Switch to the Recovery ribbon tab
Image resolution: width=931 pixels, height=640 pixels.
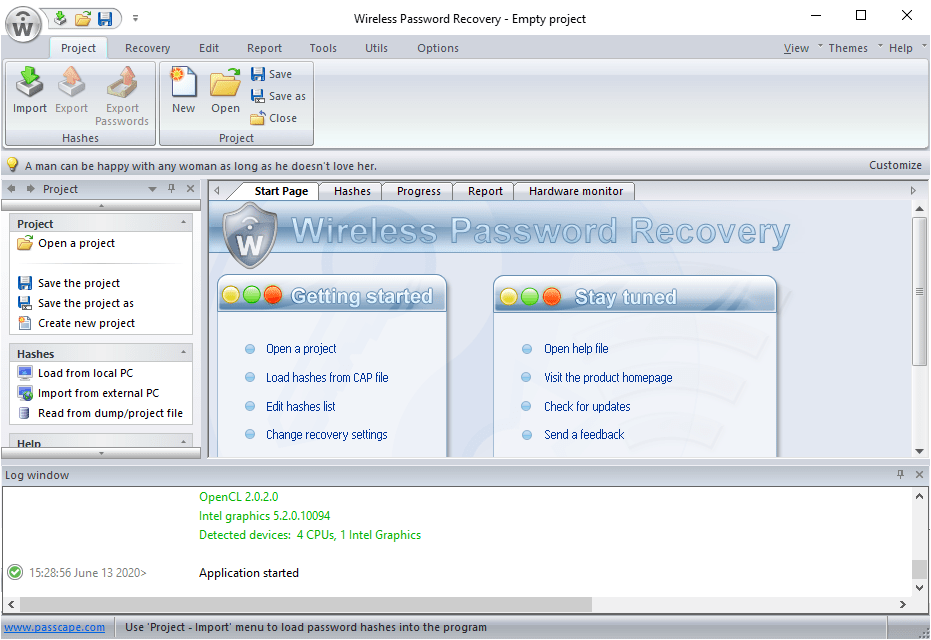(x=147, y=48)
